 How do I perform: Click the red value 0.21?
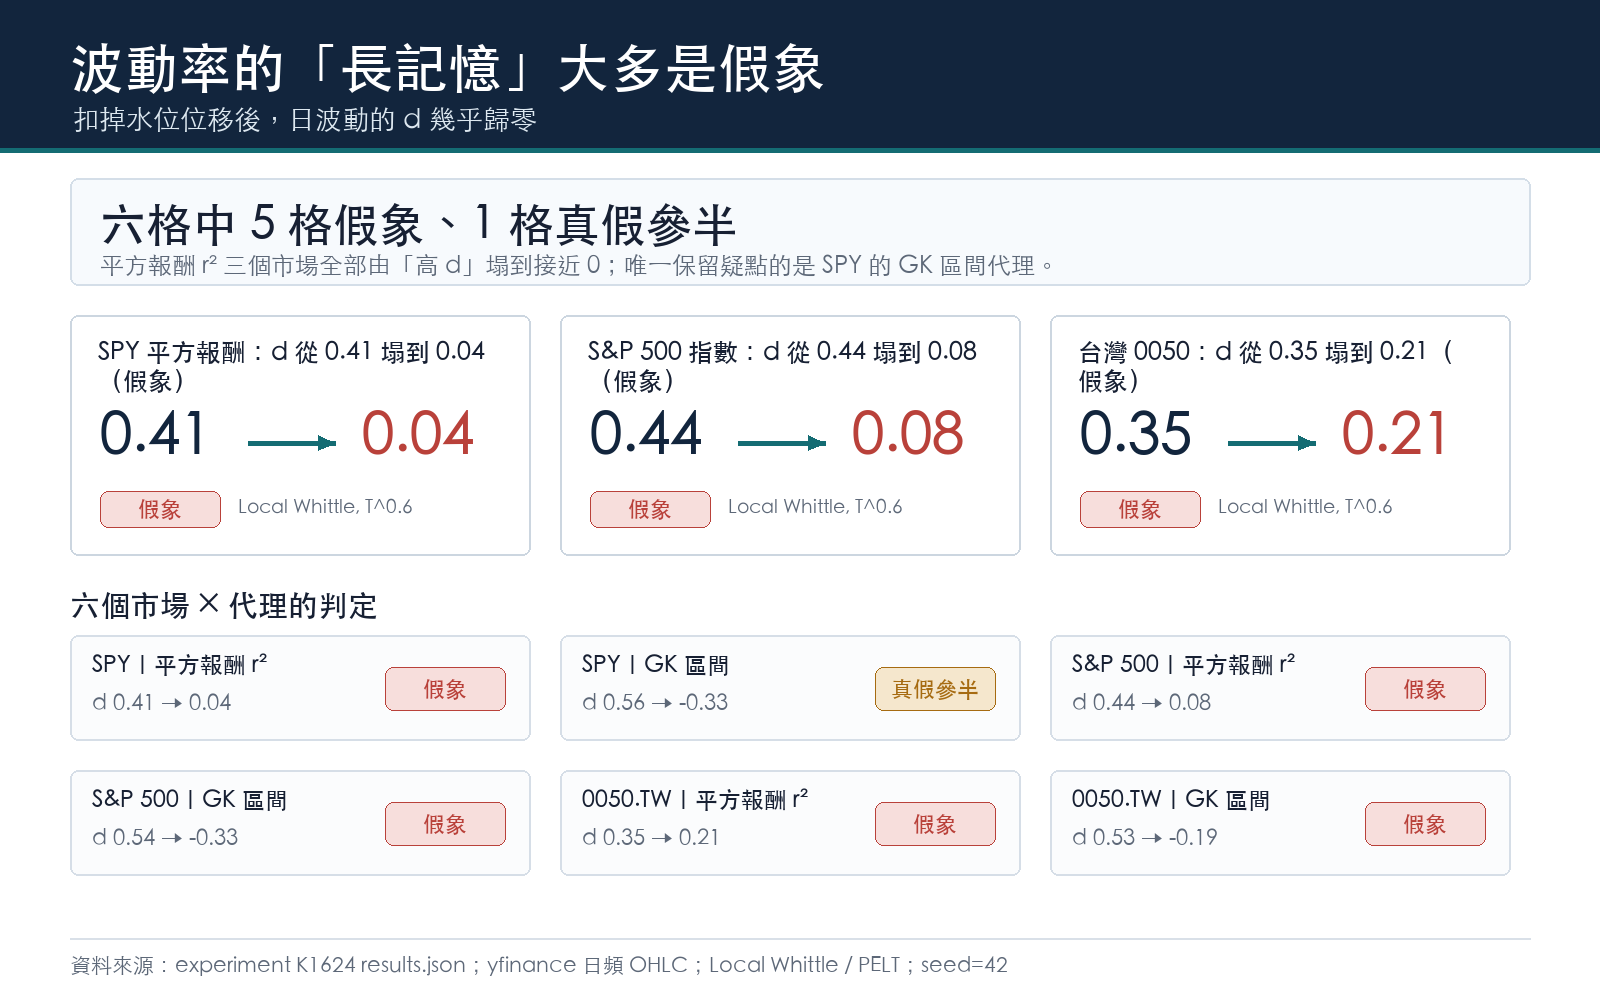point(1394,433)
